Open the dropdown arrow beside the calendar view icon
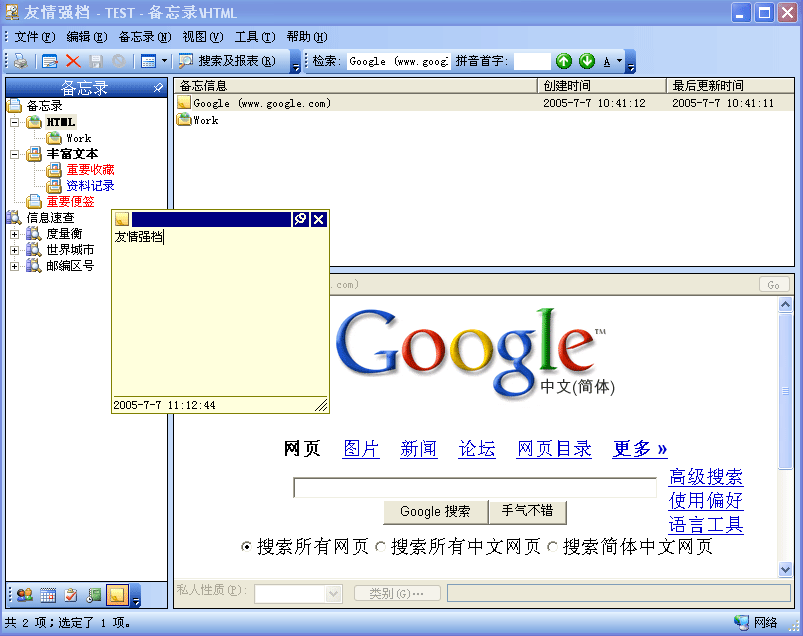Screen dimensions: 803x636 [x=164, y=61]
